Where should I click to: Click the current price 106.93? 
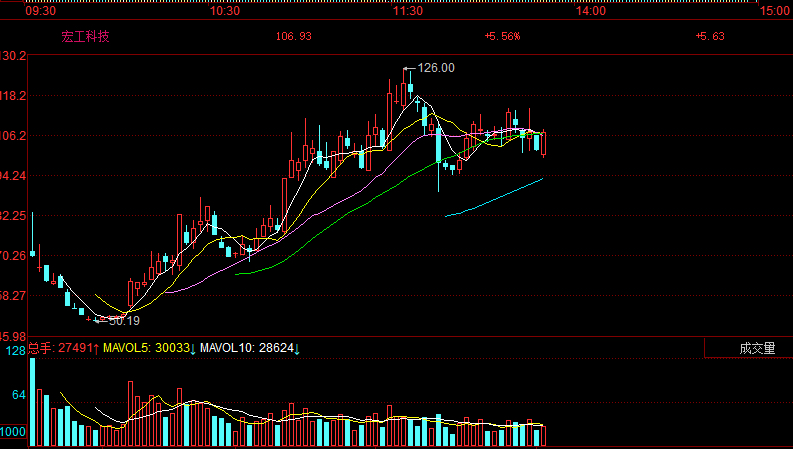pos(293,36)
